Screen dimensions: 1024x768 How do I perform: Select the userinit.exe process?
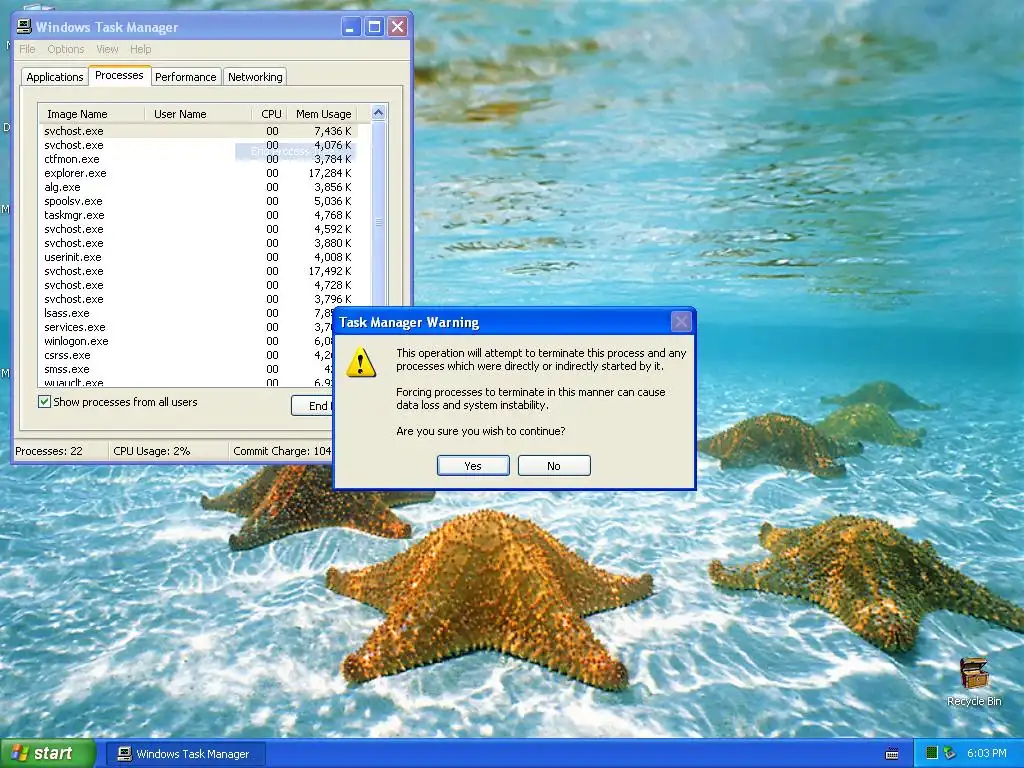coord(198,257)
